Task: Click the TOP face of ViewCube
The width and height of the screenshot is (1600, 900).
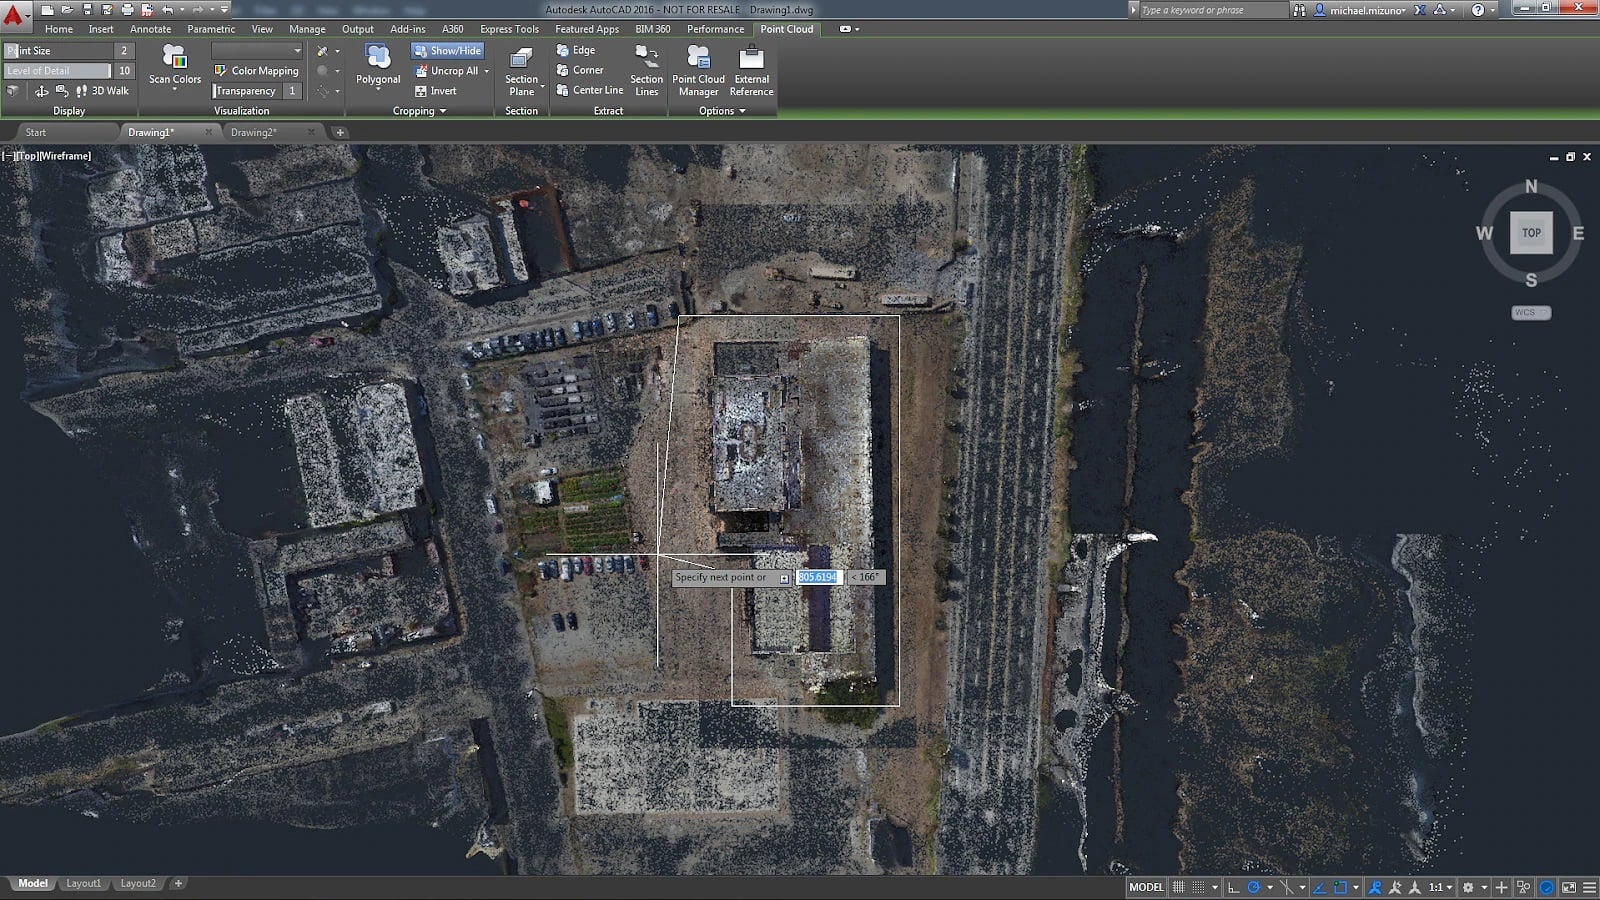Action: [1531, 233]
